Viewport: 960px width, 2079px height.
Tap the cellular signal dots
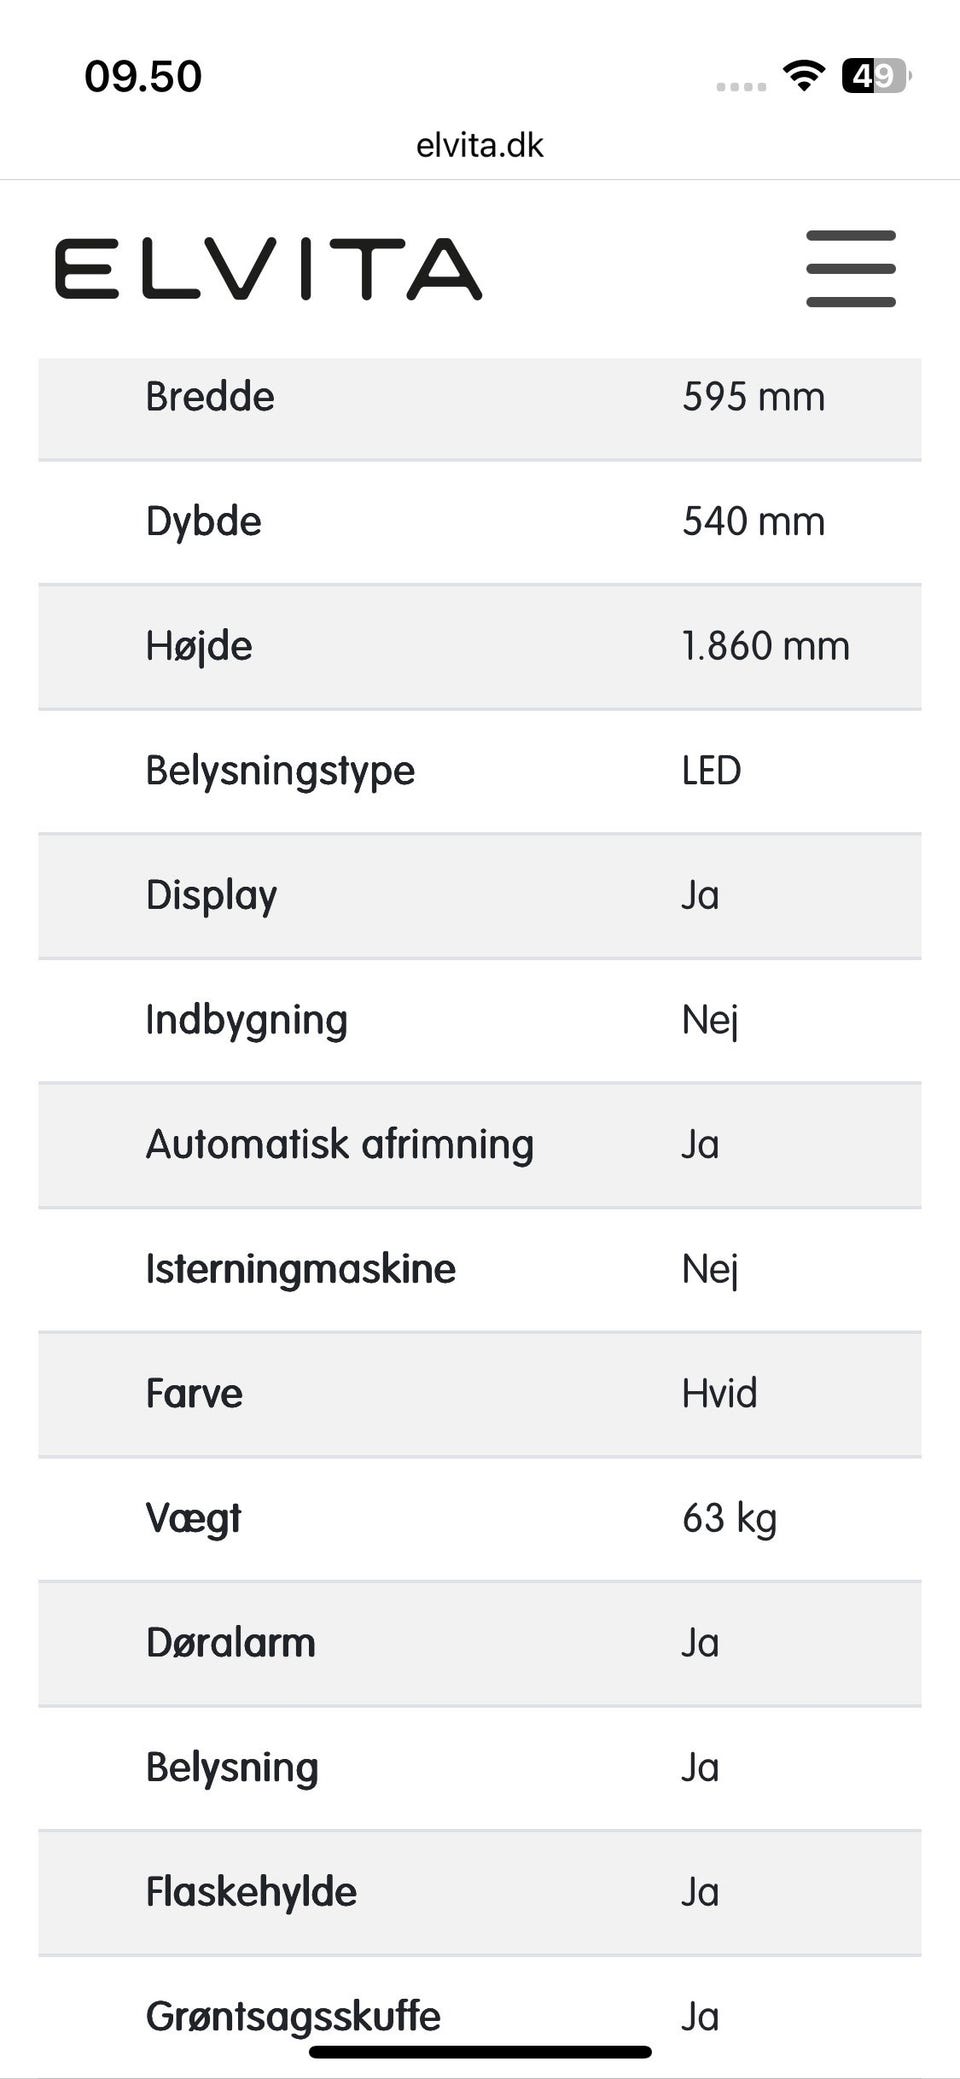[x=741, y=87]
